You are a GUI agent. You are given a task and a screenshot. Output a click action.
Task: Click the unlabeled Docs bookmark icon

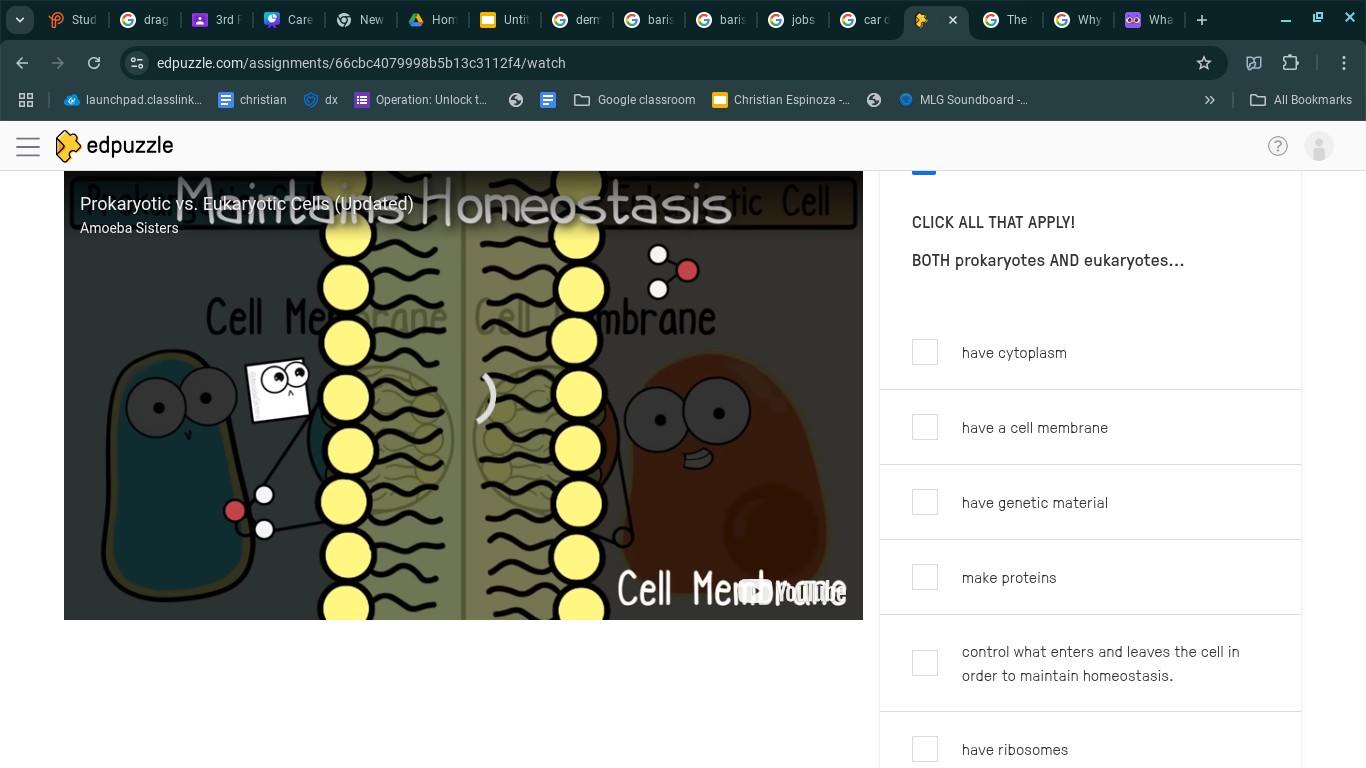pyautogui.click(x=548, y=100)
